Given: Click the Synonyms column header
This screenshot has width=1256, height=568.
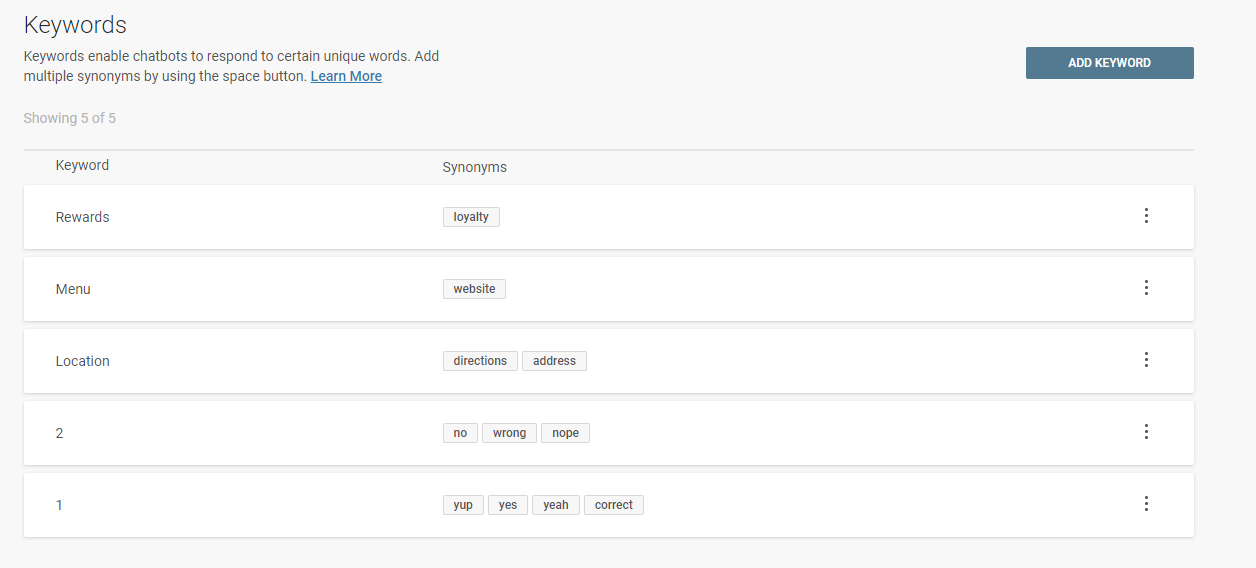Looking at the screenshot, I should click(x=474, y=167).
